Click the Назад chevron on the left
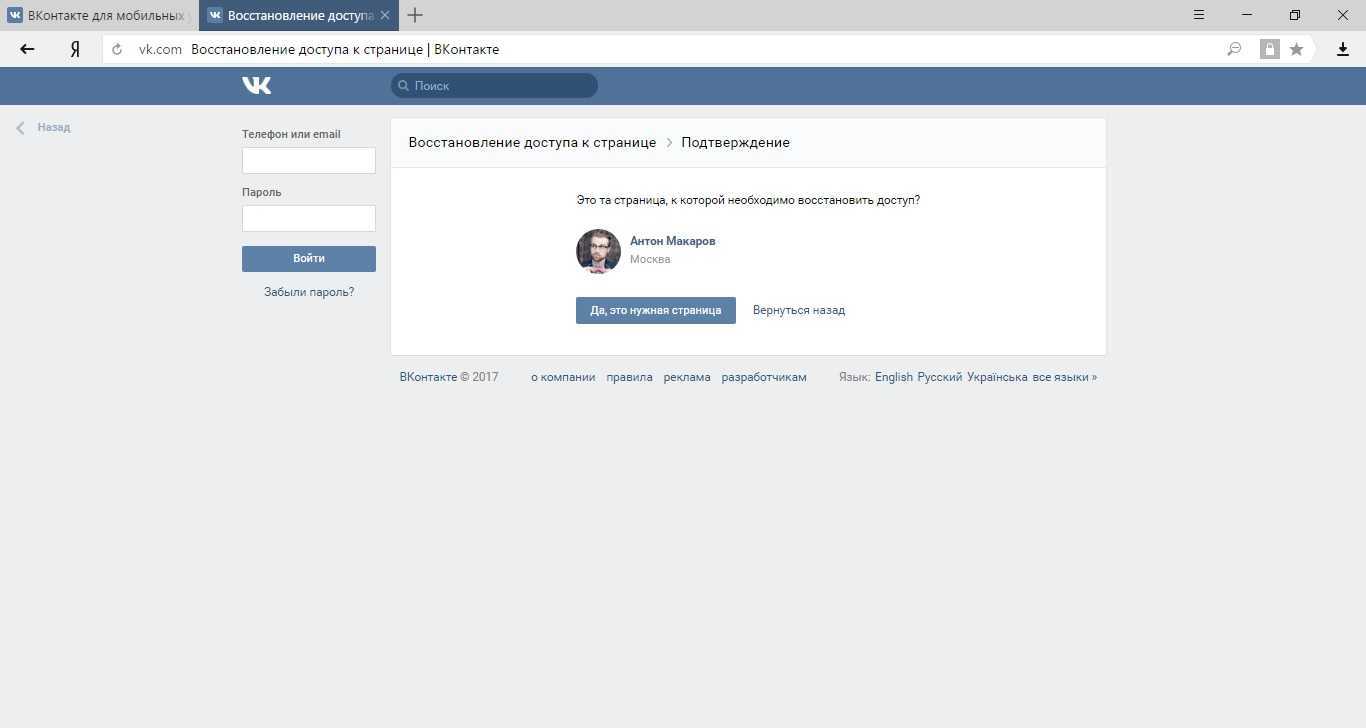This screenshot has height=728, width=1366. pos(20,128)
